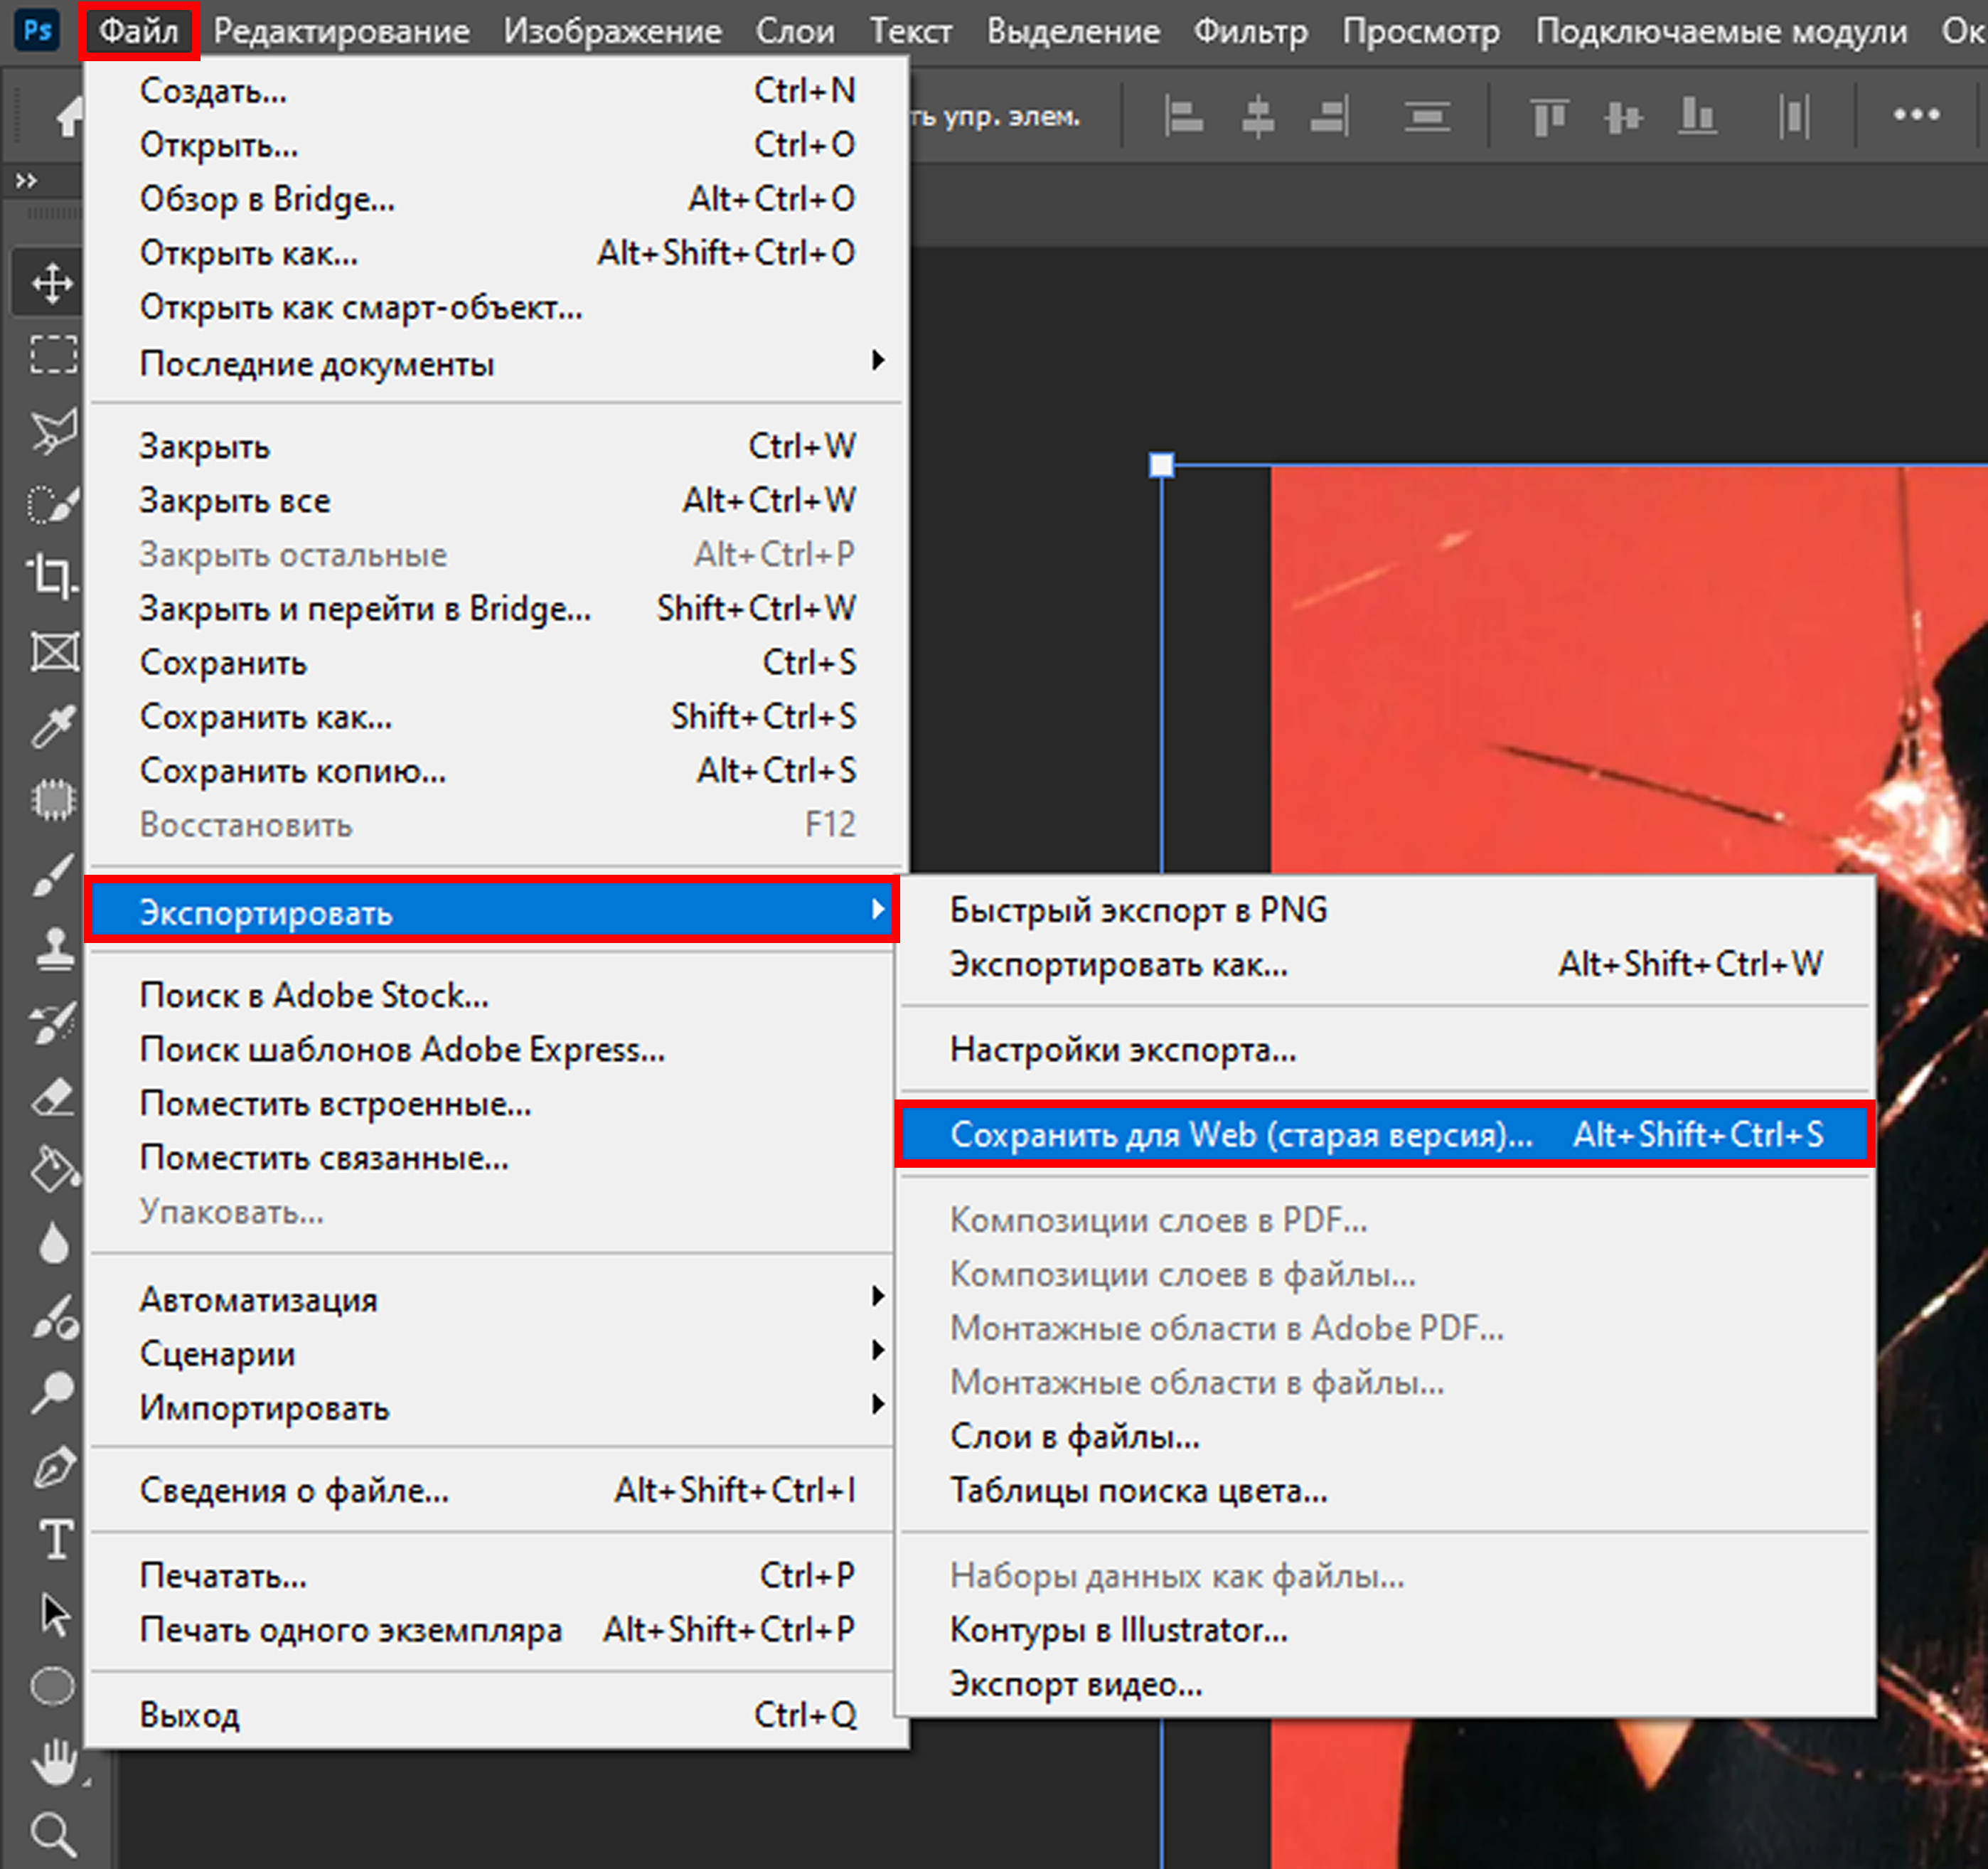Select the Brush tool

[x=53, y=875]
